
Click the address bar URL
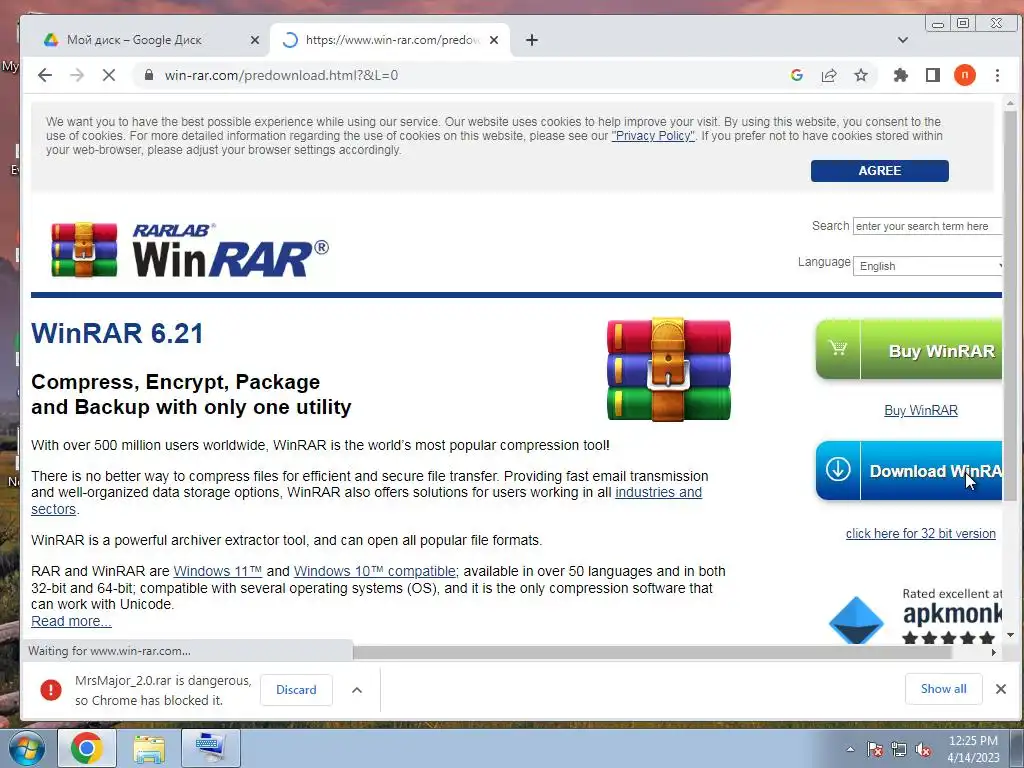pos(281,75)
